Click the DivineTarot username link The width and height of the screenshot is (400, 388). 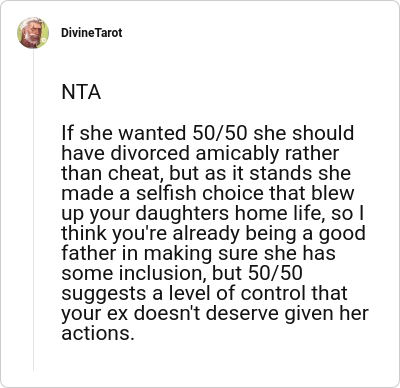[92, 33]
